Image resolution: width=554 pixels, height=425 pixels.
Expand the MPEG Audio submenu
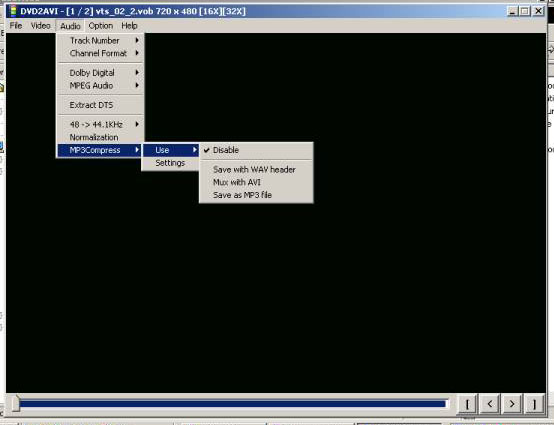click(x=100, y=85)
